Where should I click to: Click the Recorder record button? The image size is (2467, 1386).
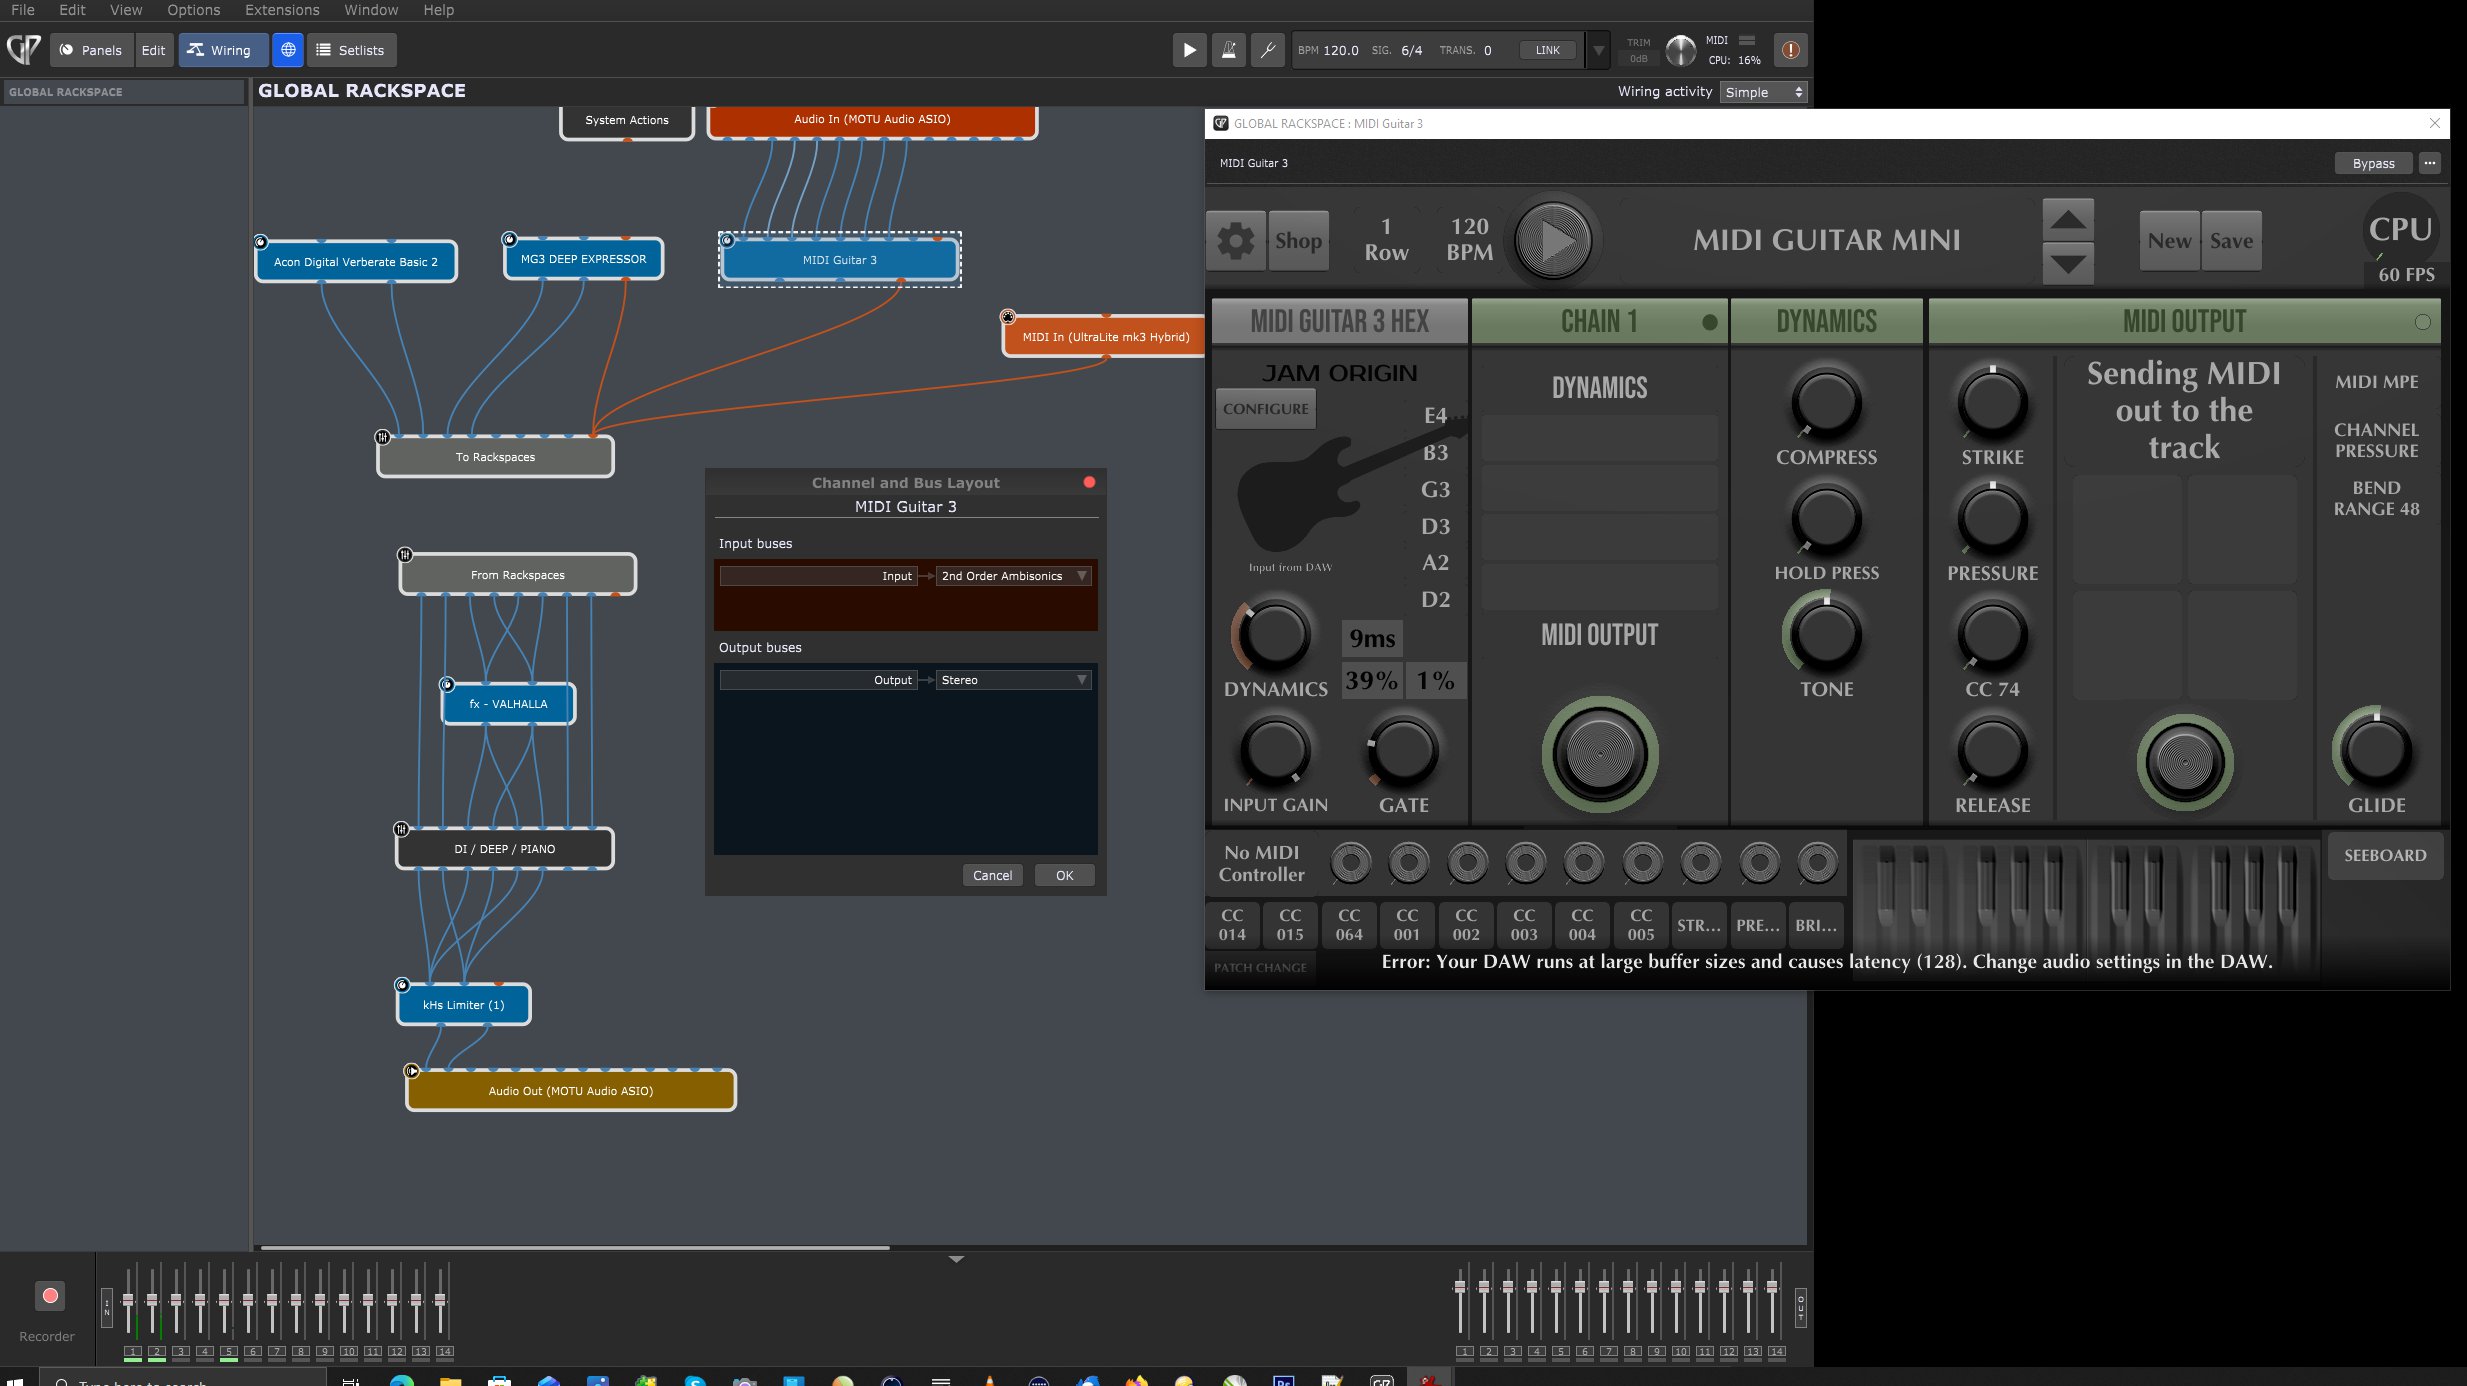pyautogui.click(x=50, y=1296)
